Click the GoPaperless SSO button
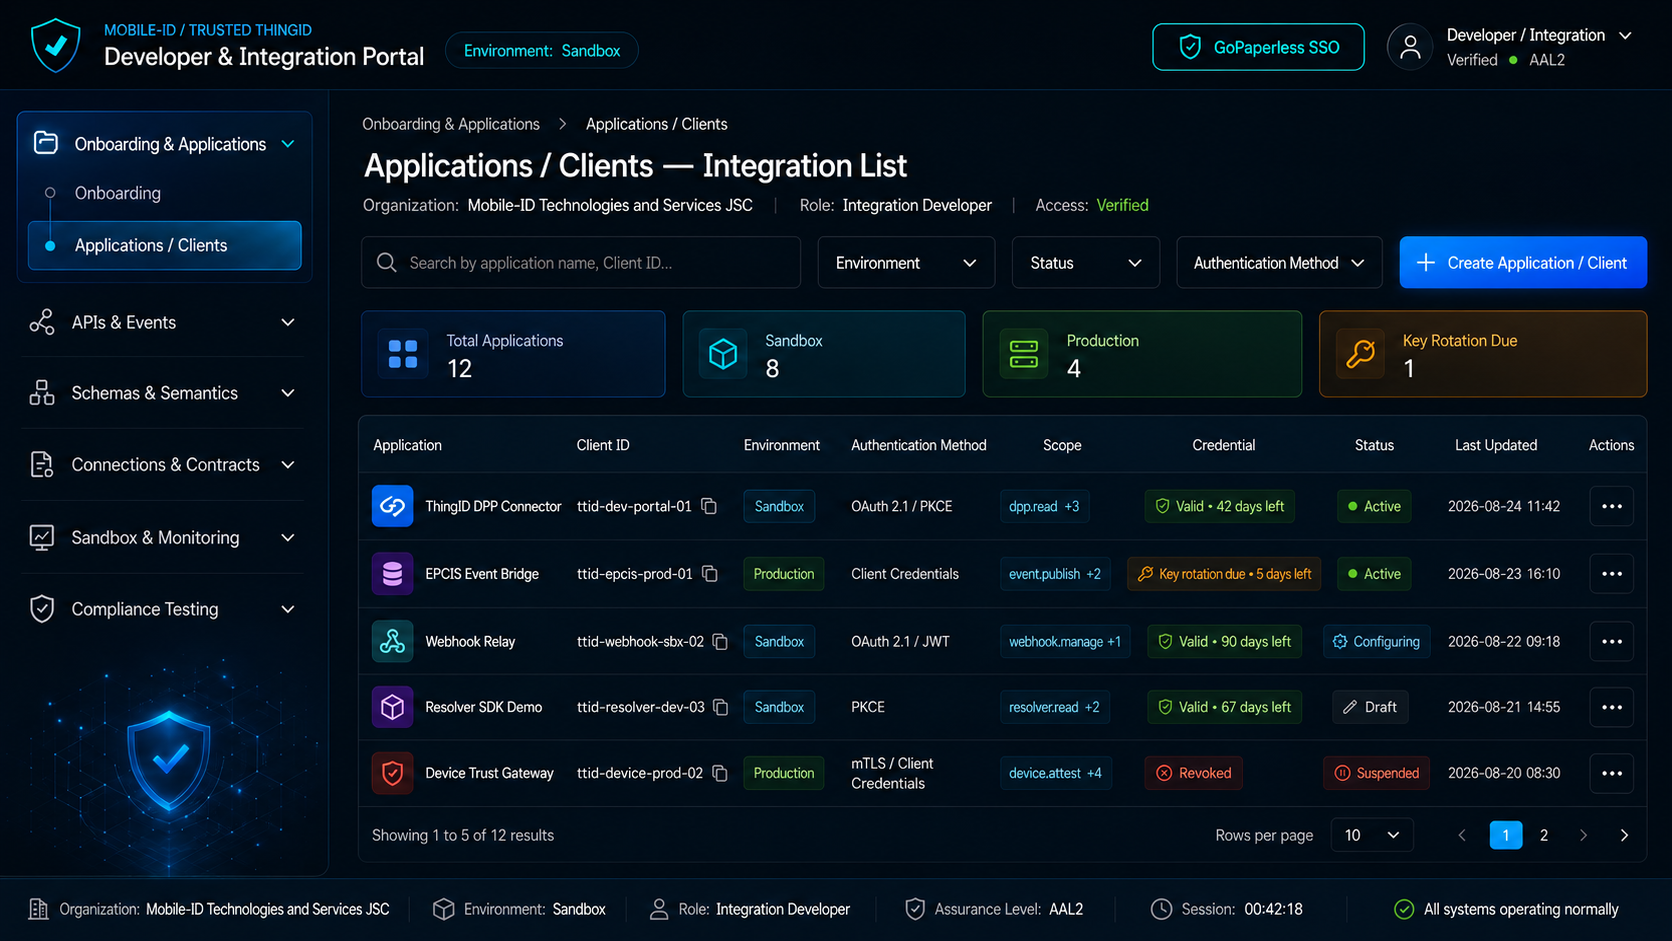1672x941 pixels. pyautogui.click(x=1258, y=47)
